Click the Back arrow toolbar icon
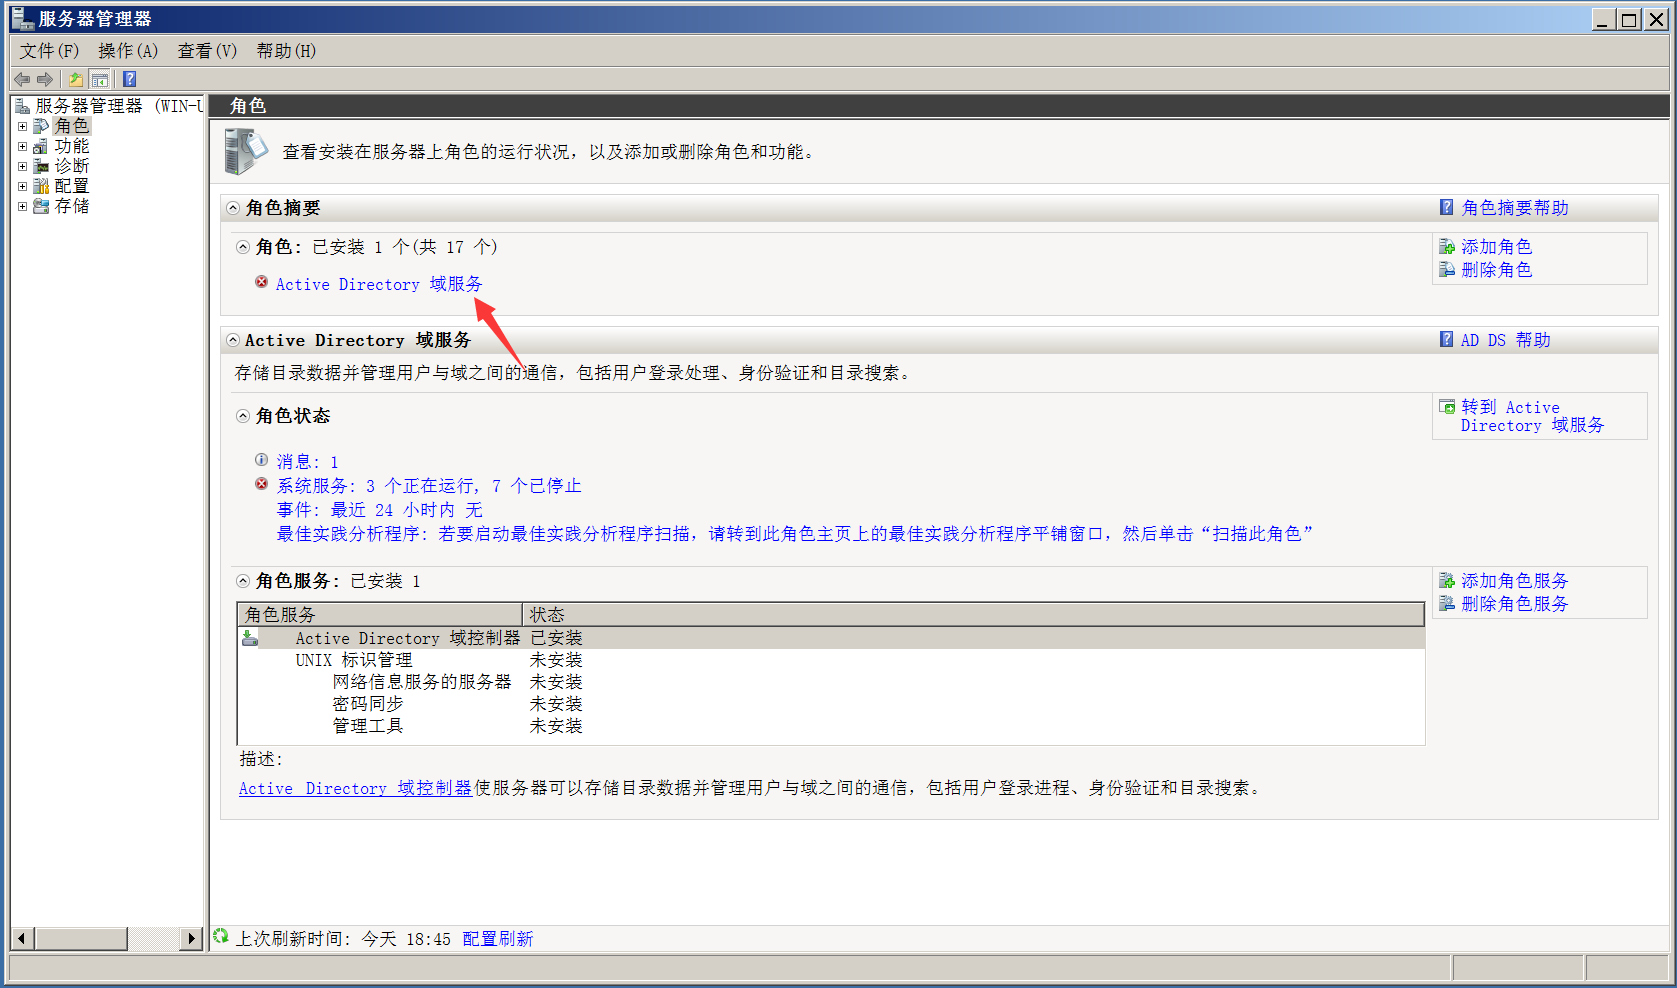 [x=22, y=79]
